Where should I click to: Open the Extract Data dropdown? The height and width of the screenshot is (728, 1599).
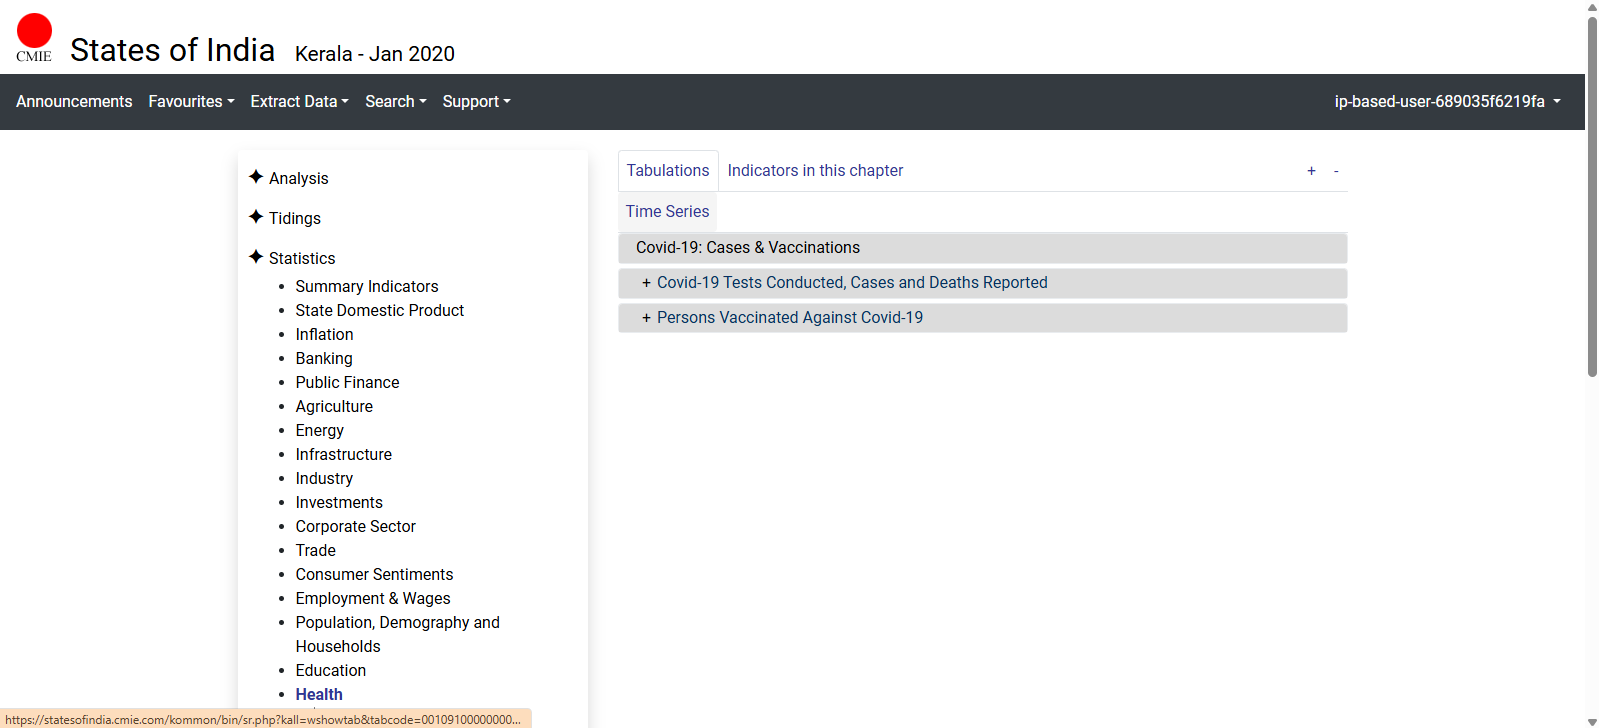point(299,102)
